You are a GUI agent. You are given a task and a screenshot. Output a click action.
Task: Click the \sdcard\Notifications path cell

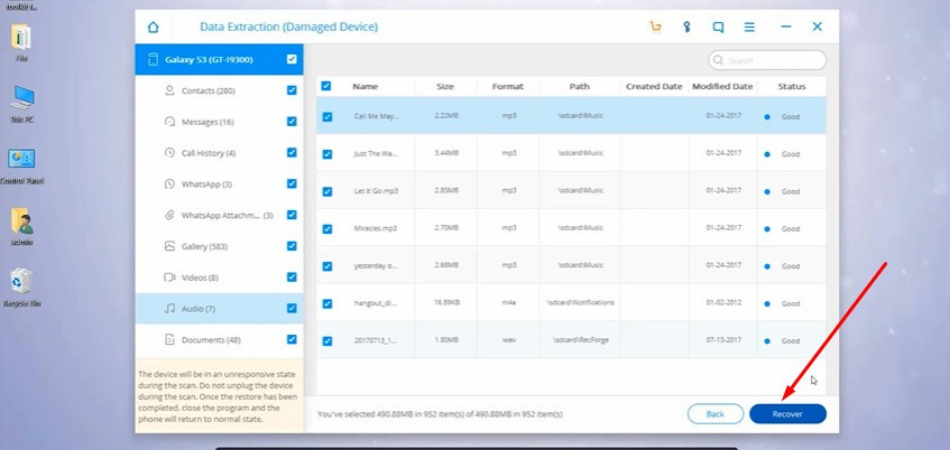tap(580, 302)
